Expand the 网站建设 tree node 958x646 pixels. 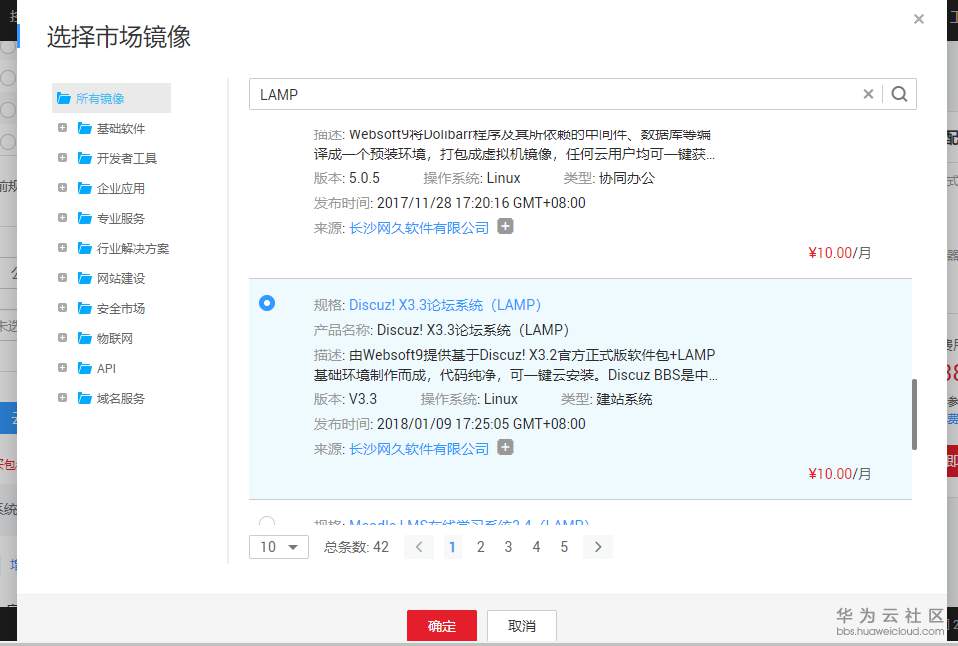[x=62, y=277]
